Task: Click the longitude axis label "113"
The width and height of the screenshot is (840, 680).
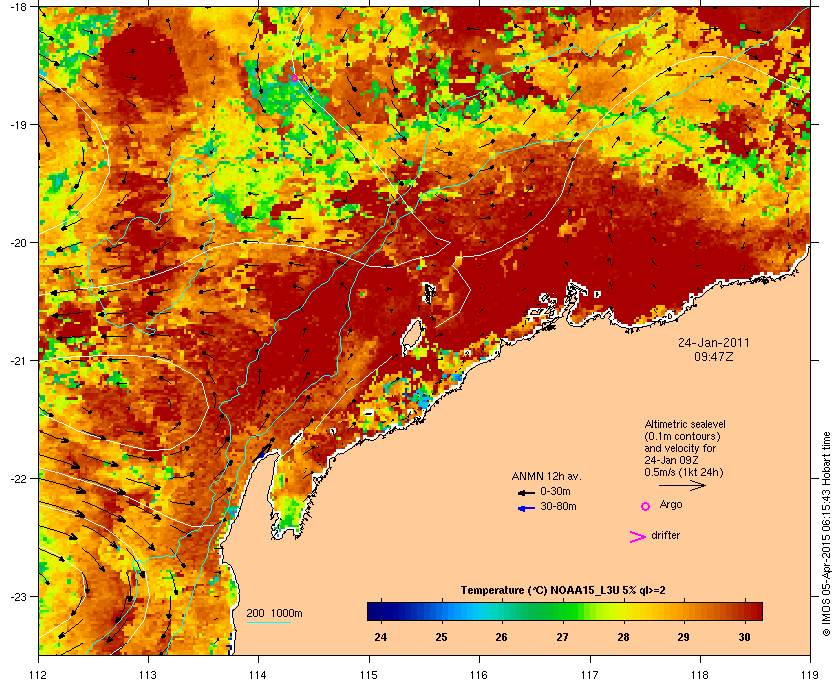Action: pyautogui.click(x=148, y=674)
